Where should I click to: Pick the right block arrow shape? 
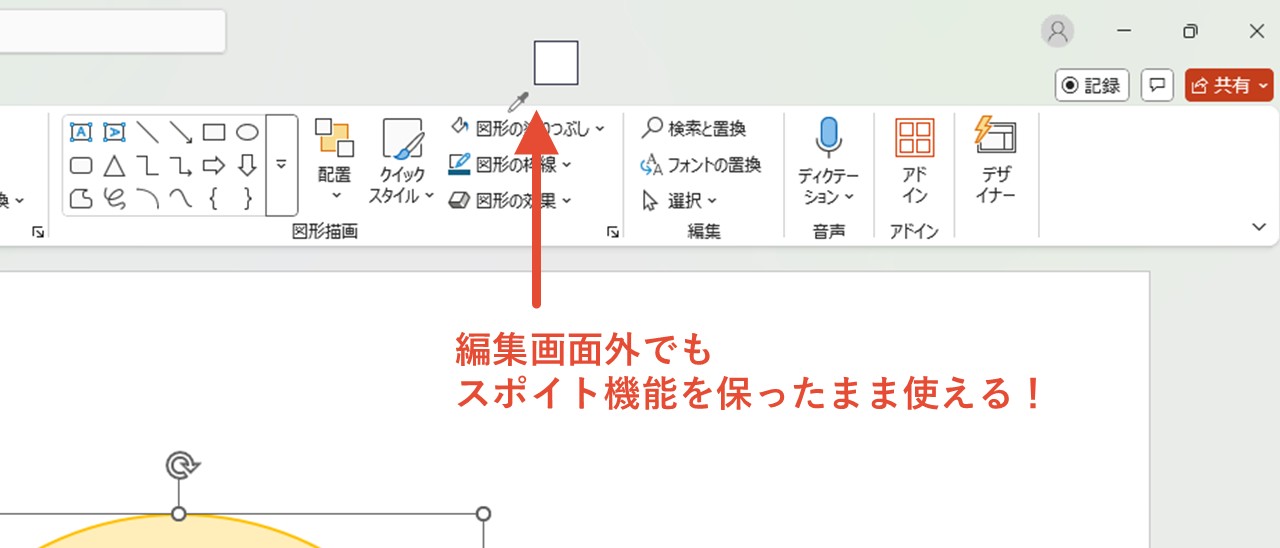(x=214, y=165)
